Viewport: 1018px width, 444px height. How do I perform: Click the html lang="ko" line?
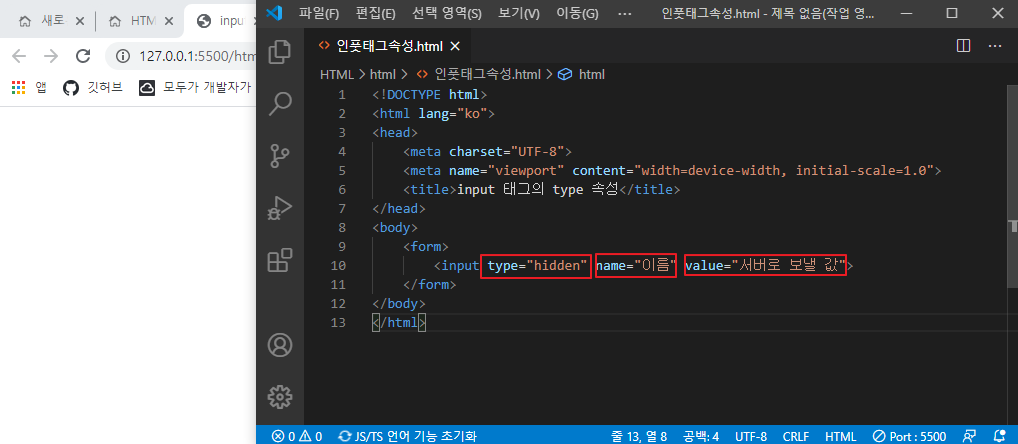point(434,114)
